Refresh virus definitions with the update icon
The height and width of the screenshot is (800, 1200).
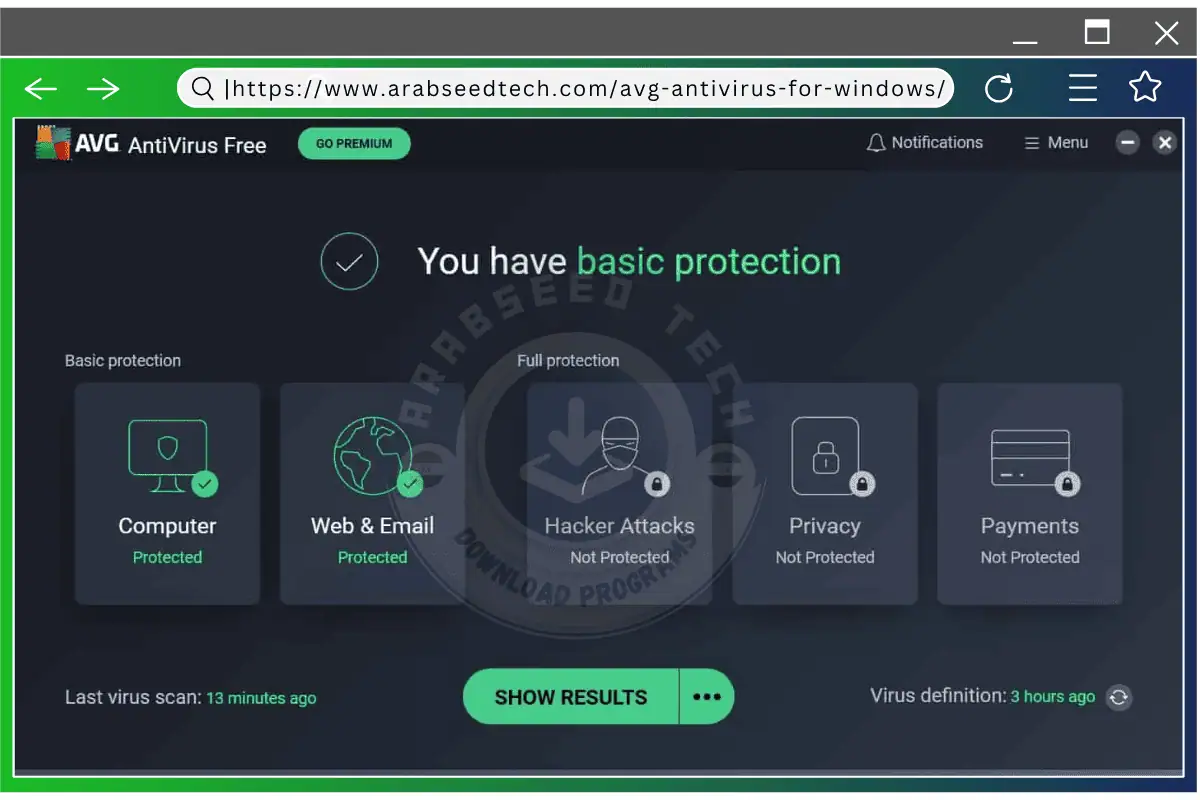point(1119,698)
